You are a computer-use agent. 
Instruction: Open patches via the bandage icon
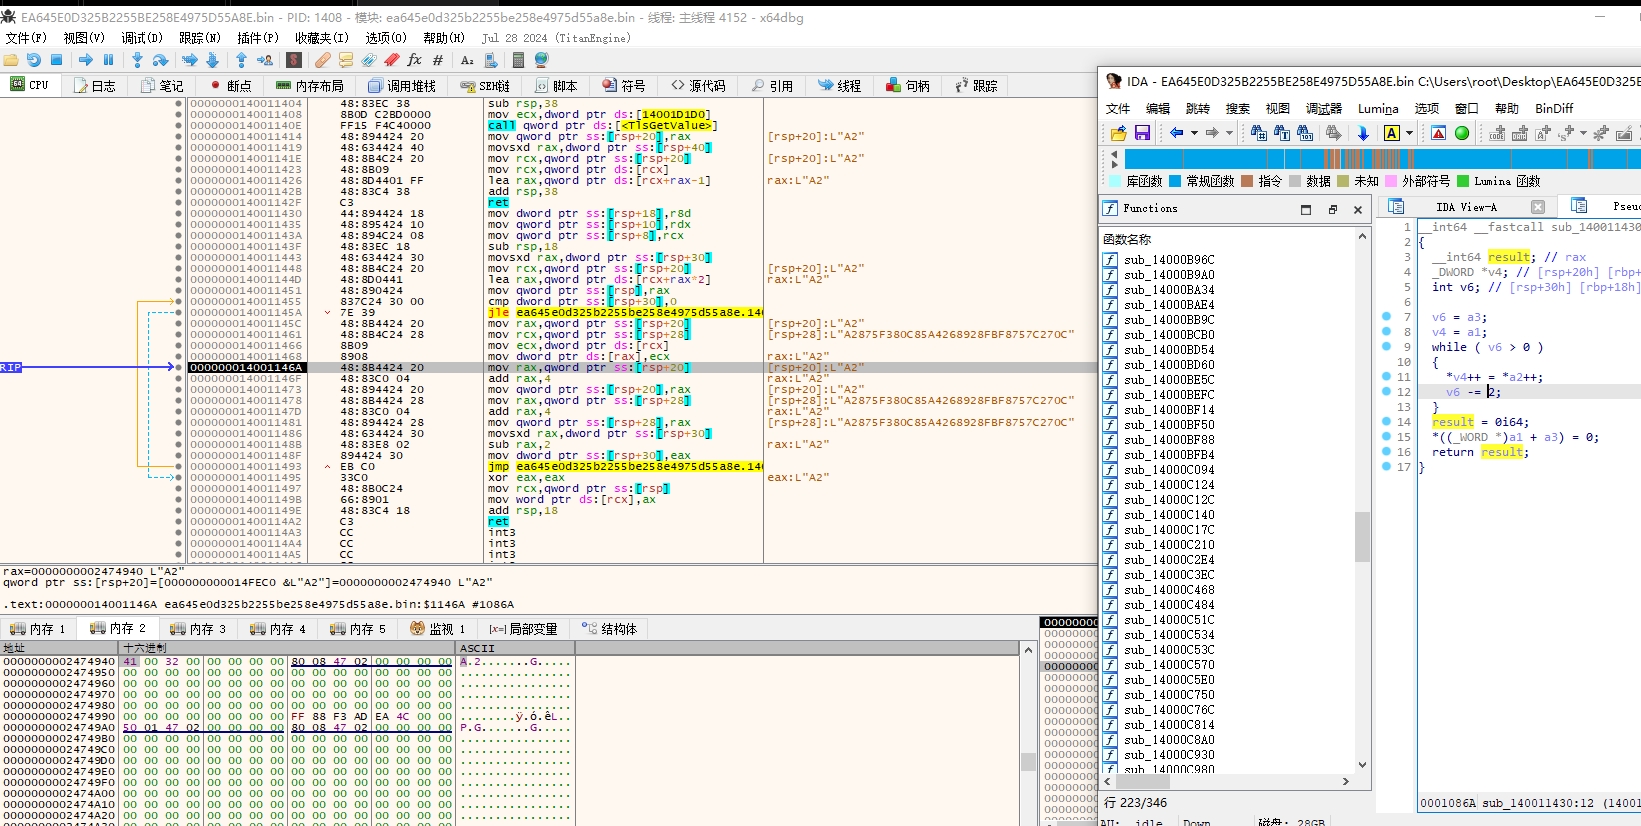(322, 60)
